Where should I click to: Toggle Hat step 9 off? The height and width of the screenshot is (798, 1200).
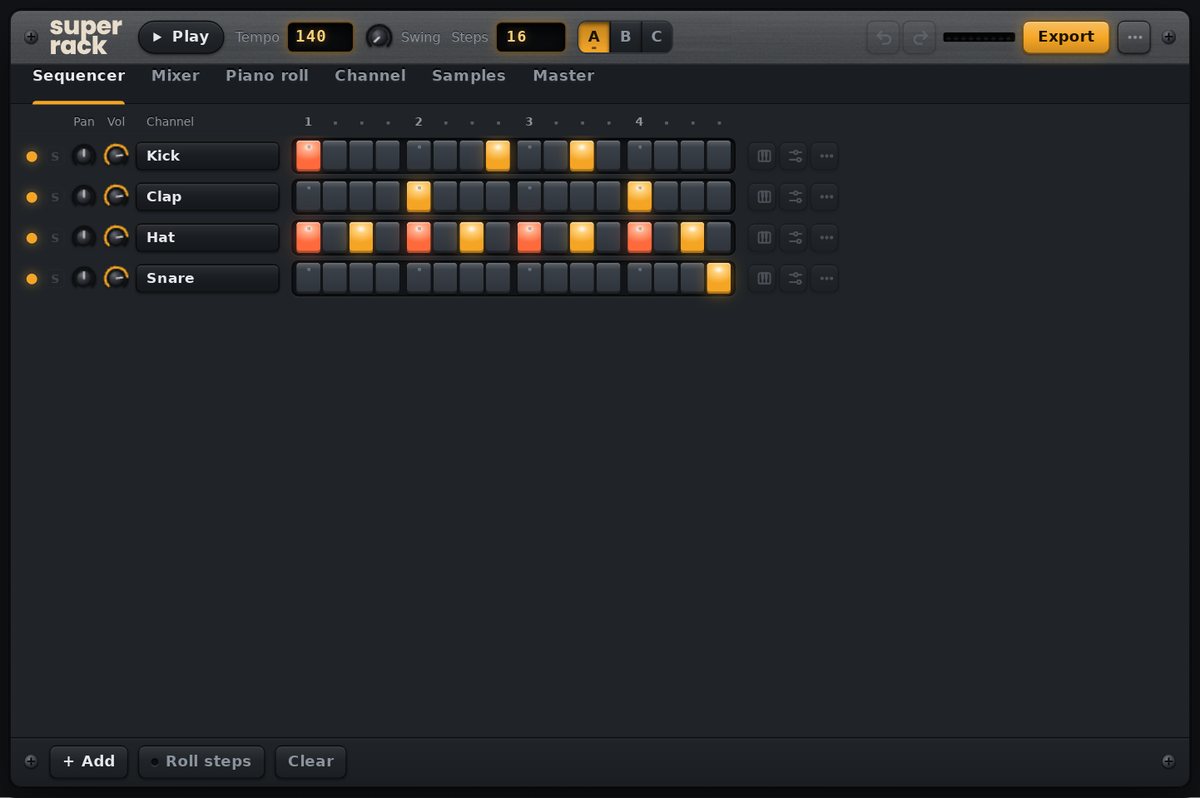(529, 238)
